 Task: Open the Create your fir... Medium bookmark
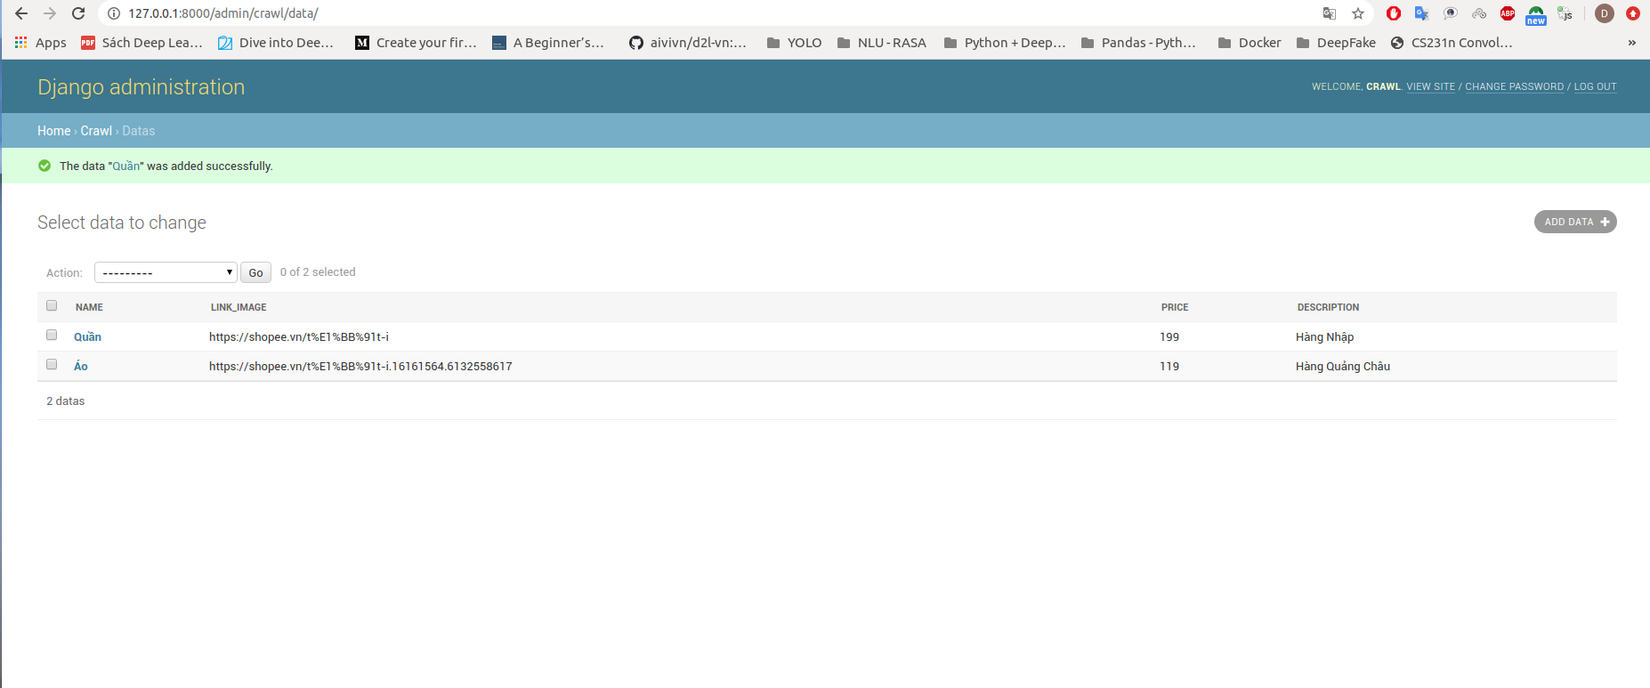click(x=416, y=43)
